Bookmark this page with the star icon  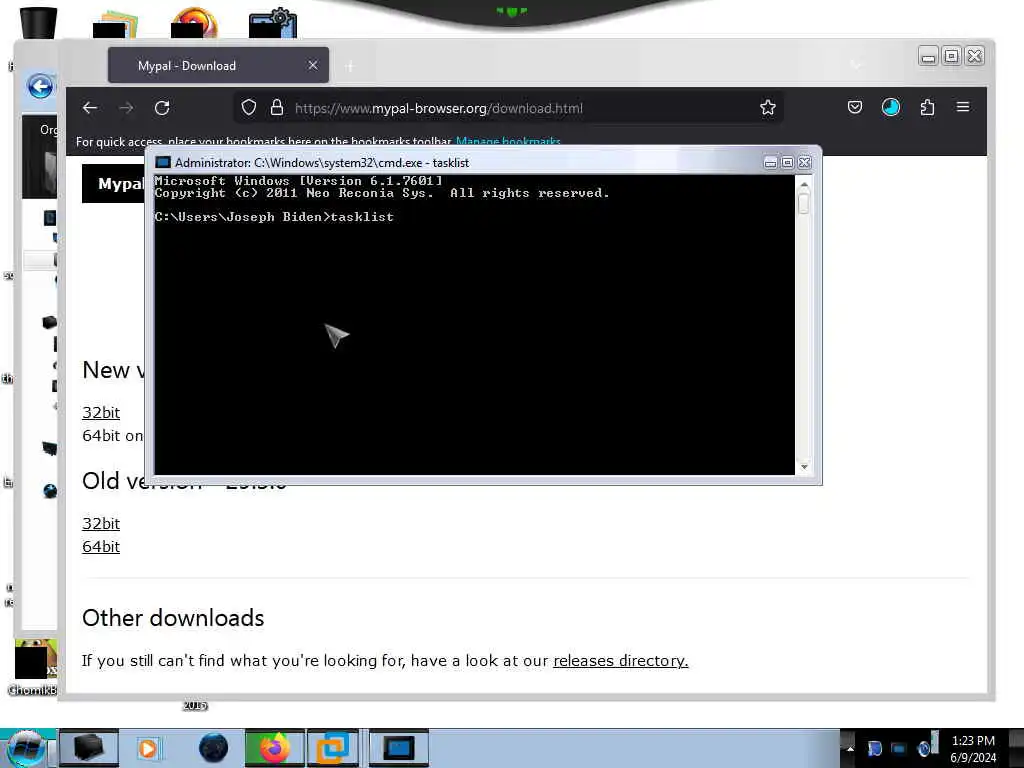click(768, 108)
